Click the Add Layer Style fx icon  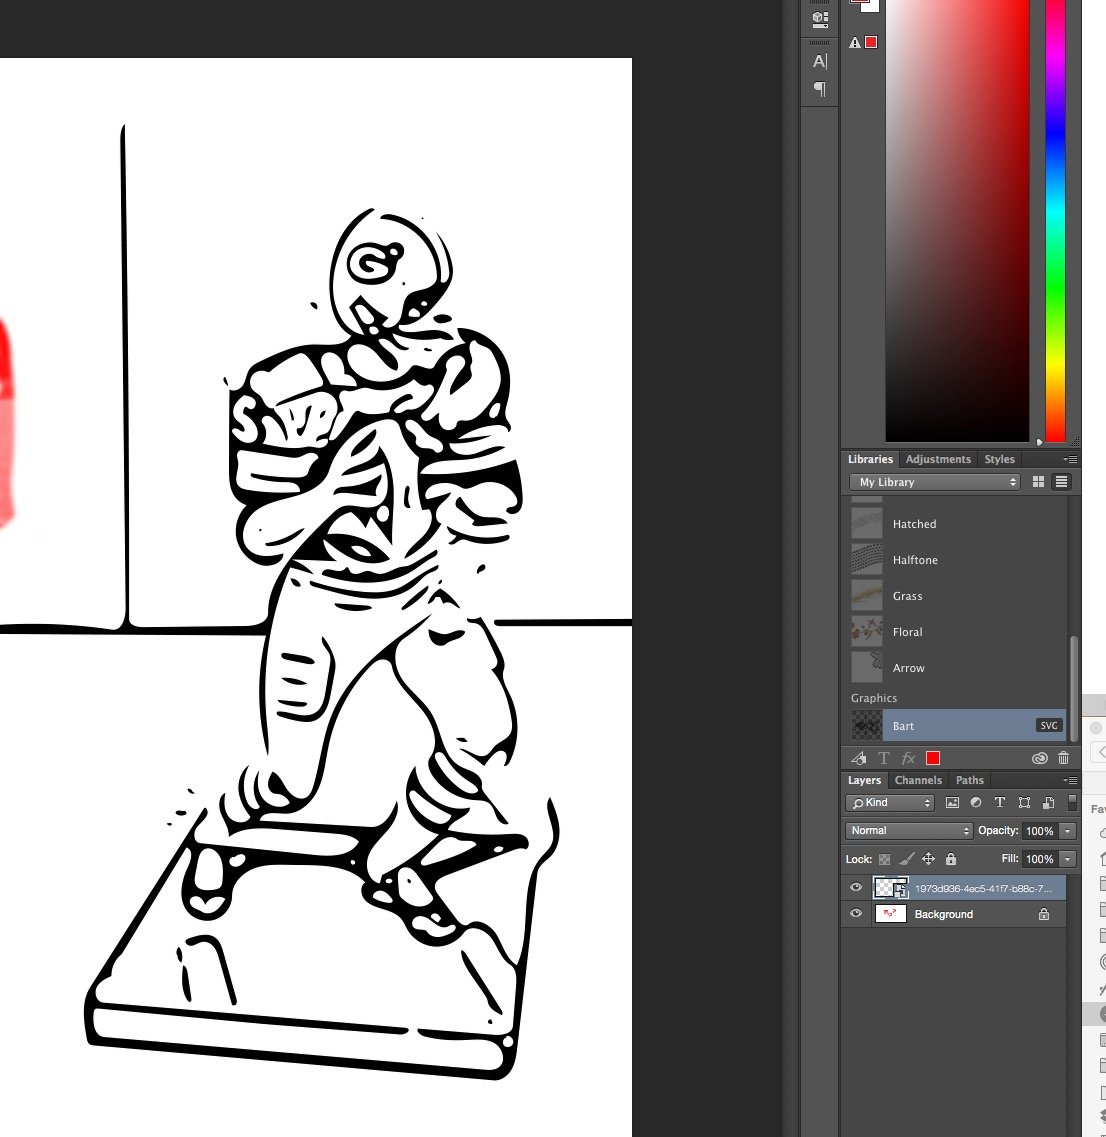coord(908,758)
